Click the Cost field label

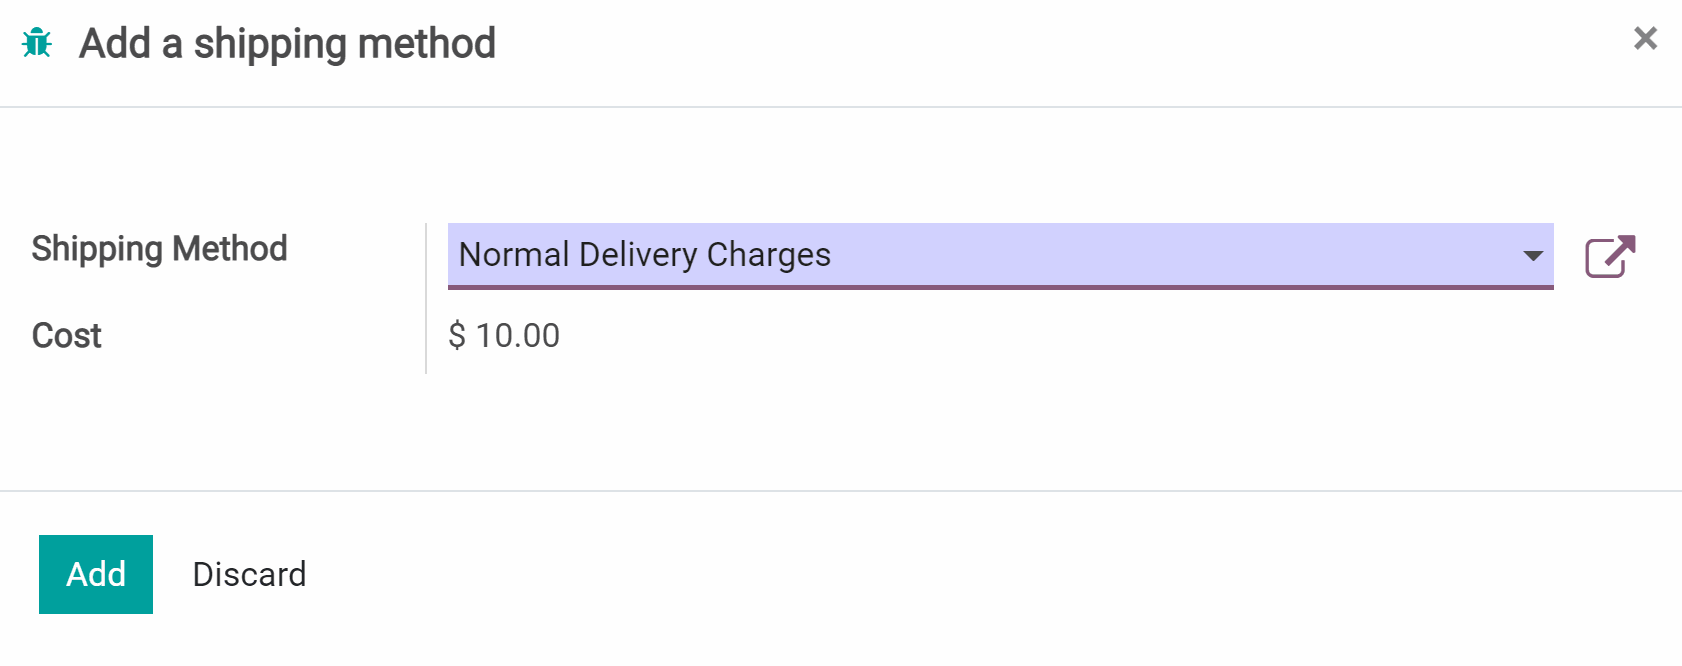click(67, 336)
